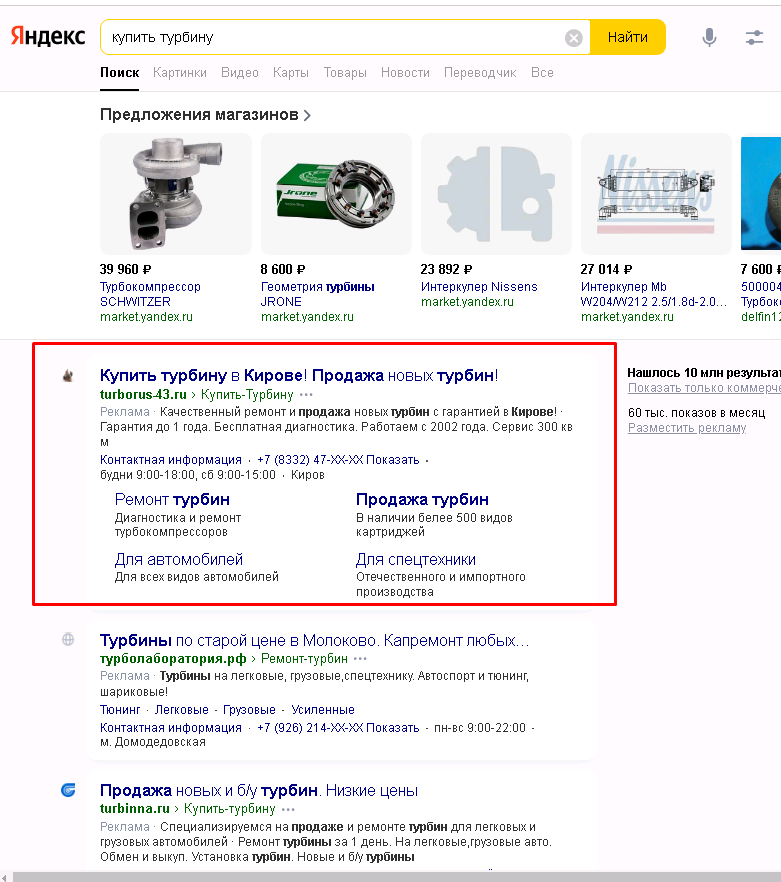This screenshot has height=882, width=781.
Task: Visit the турболаборатория.рф site link
Action: point(173,659)
